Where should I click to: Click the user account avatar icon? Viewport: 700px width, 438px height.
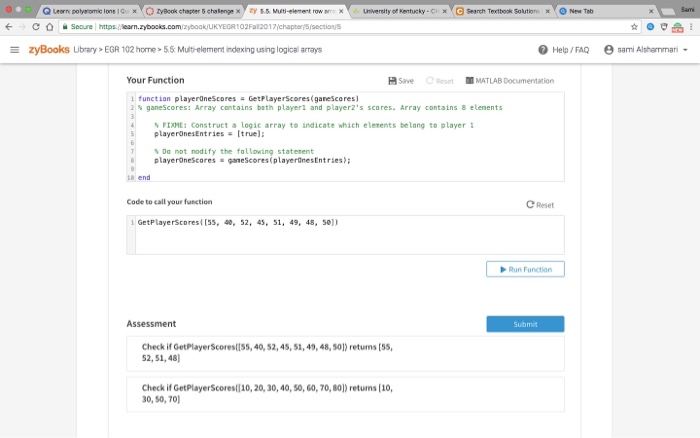click(x=608, y=50)
